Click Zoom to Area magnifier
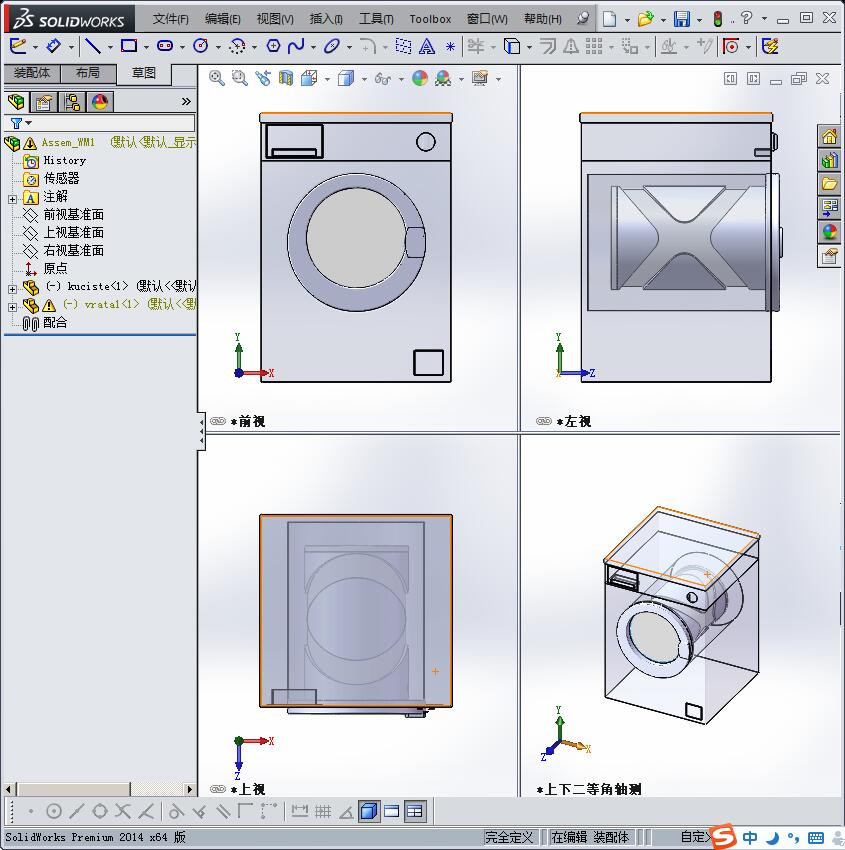Screen dimensions: 845x850 tap(240, 79)
